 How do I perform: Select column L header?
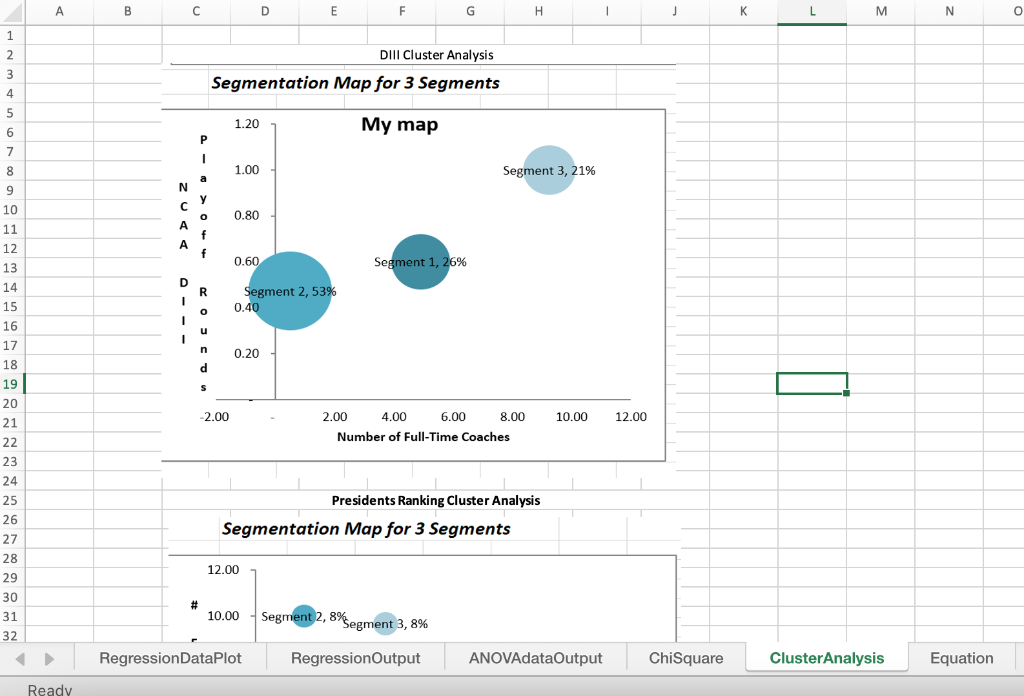pos(812,11)
